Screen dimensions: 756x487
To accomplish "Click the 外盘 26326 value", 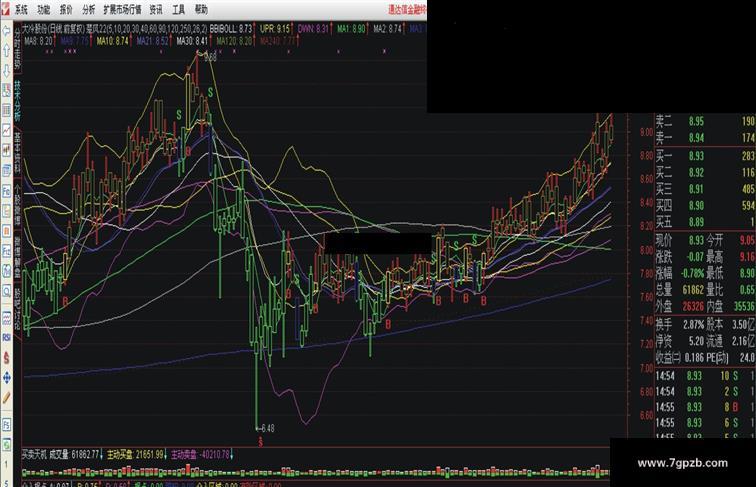I will coord(693,306).
